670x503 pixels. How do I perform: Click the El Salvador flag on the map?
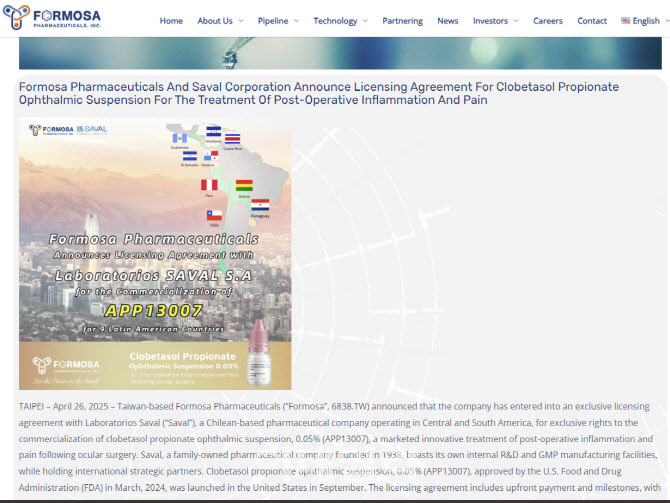tap(190, 156)
